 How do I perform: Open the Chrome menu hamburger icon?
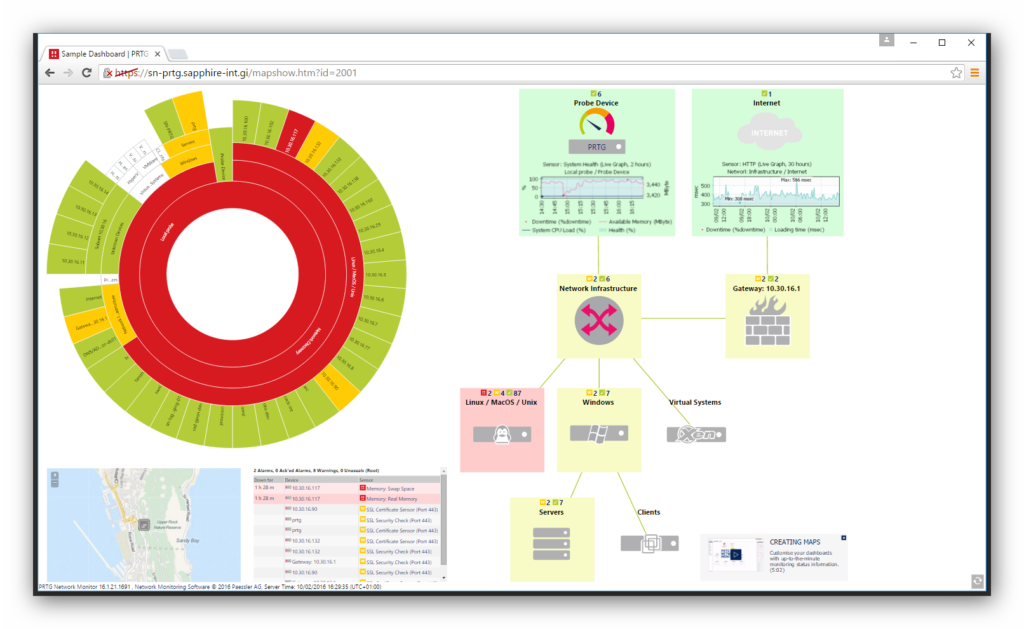point(974,73)
